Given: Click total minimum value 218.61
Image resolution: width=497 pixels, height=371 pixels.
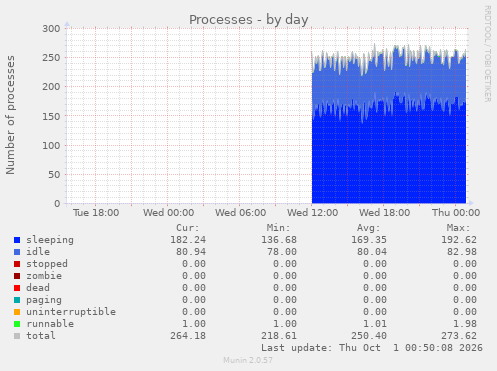Looking at the screenshot, I should click(x=279, y=336).
